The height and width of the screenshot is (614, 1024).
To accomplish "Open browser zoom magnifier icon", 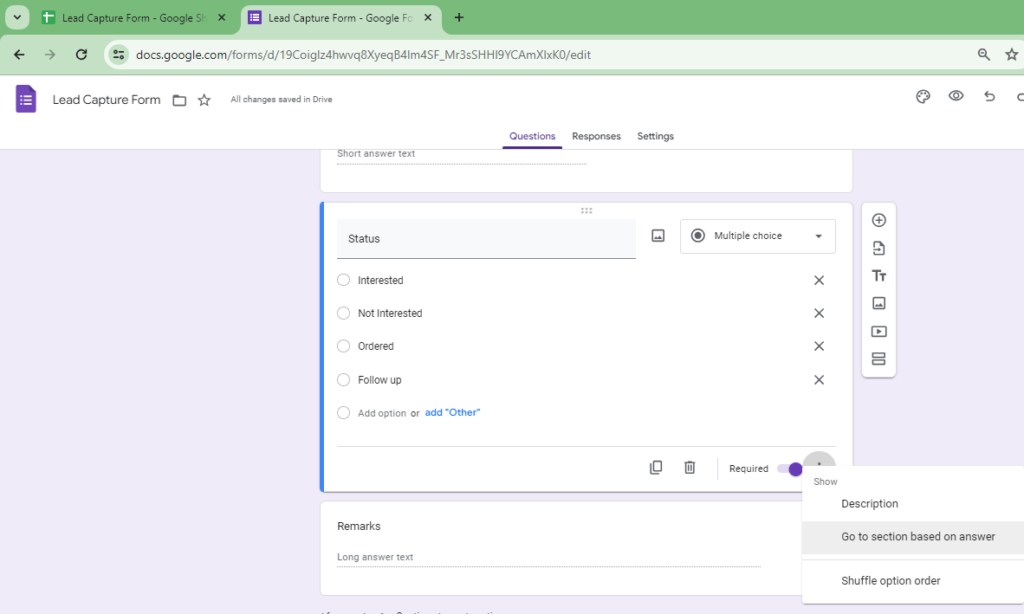I will pos(984,55).
